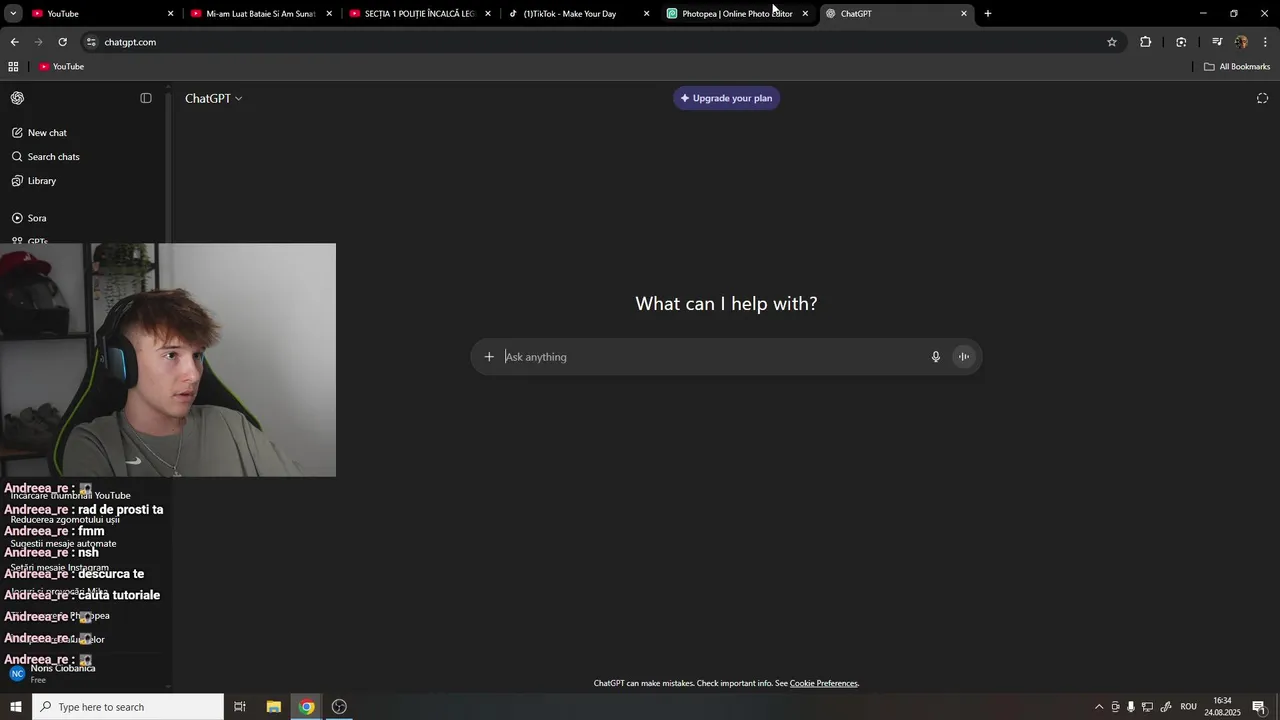This screenshot has width=1280, height=720.
Task: Open site information icon in address bar
Action: pos(91,42)
